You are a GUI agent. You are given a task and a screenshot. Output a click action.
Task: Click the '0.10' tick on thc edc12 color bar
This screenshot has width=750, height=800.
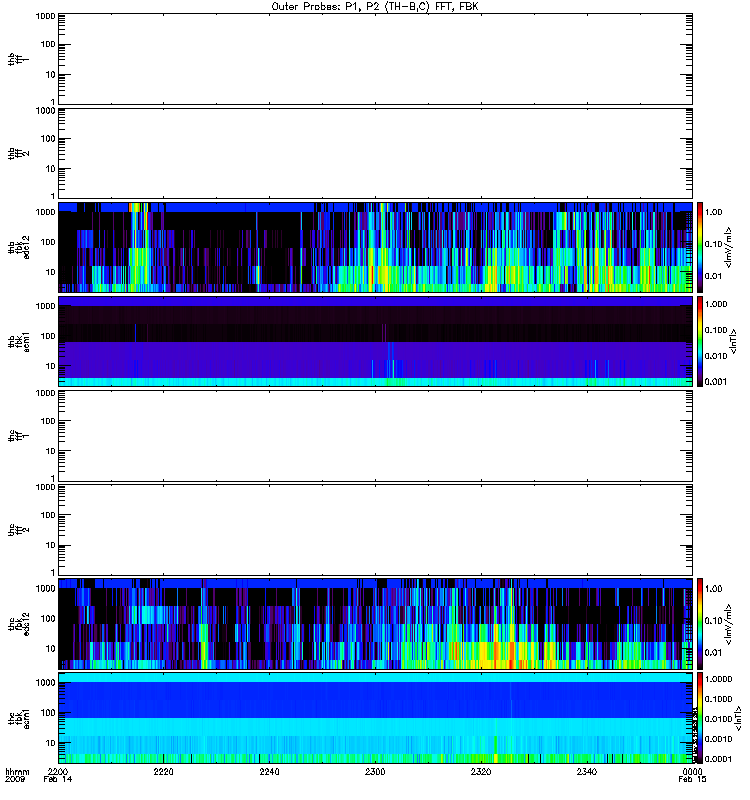tap(713, 621)
